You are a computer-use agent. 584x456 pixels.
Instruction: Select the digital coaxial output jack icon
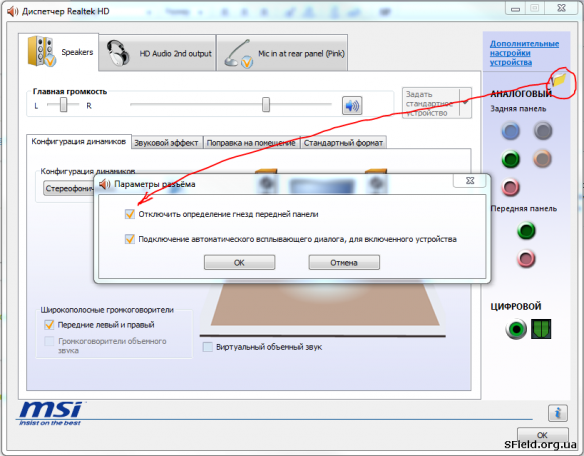[x=516, y=329]
